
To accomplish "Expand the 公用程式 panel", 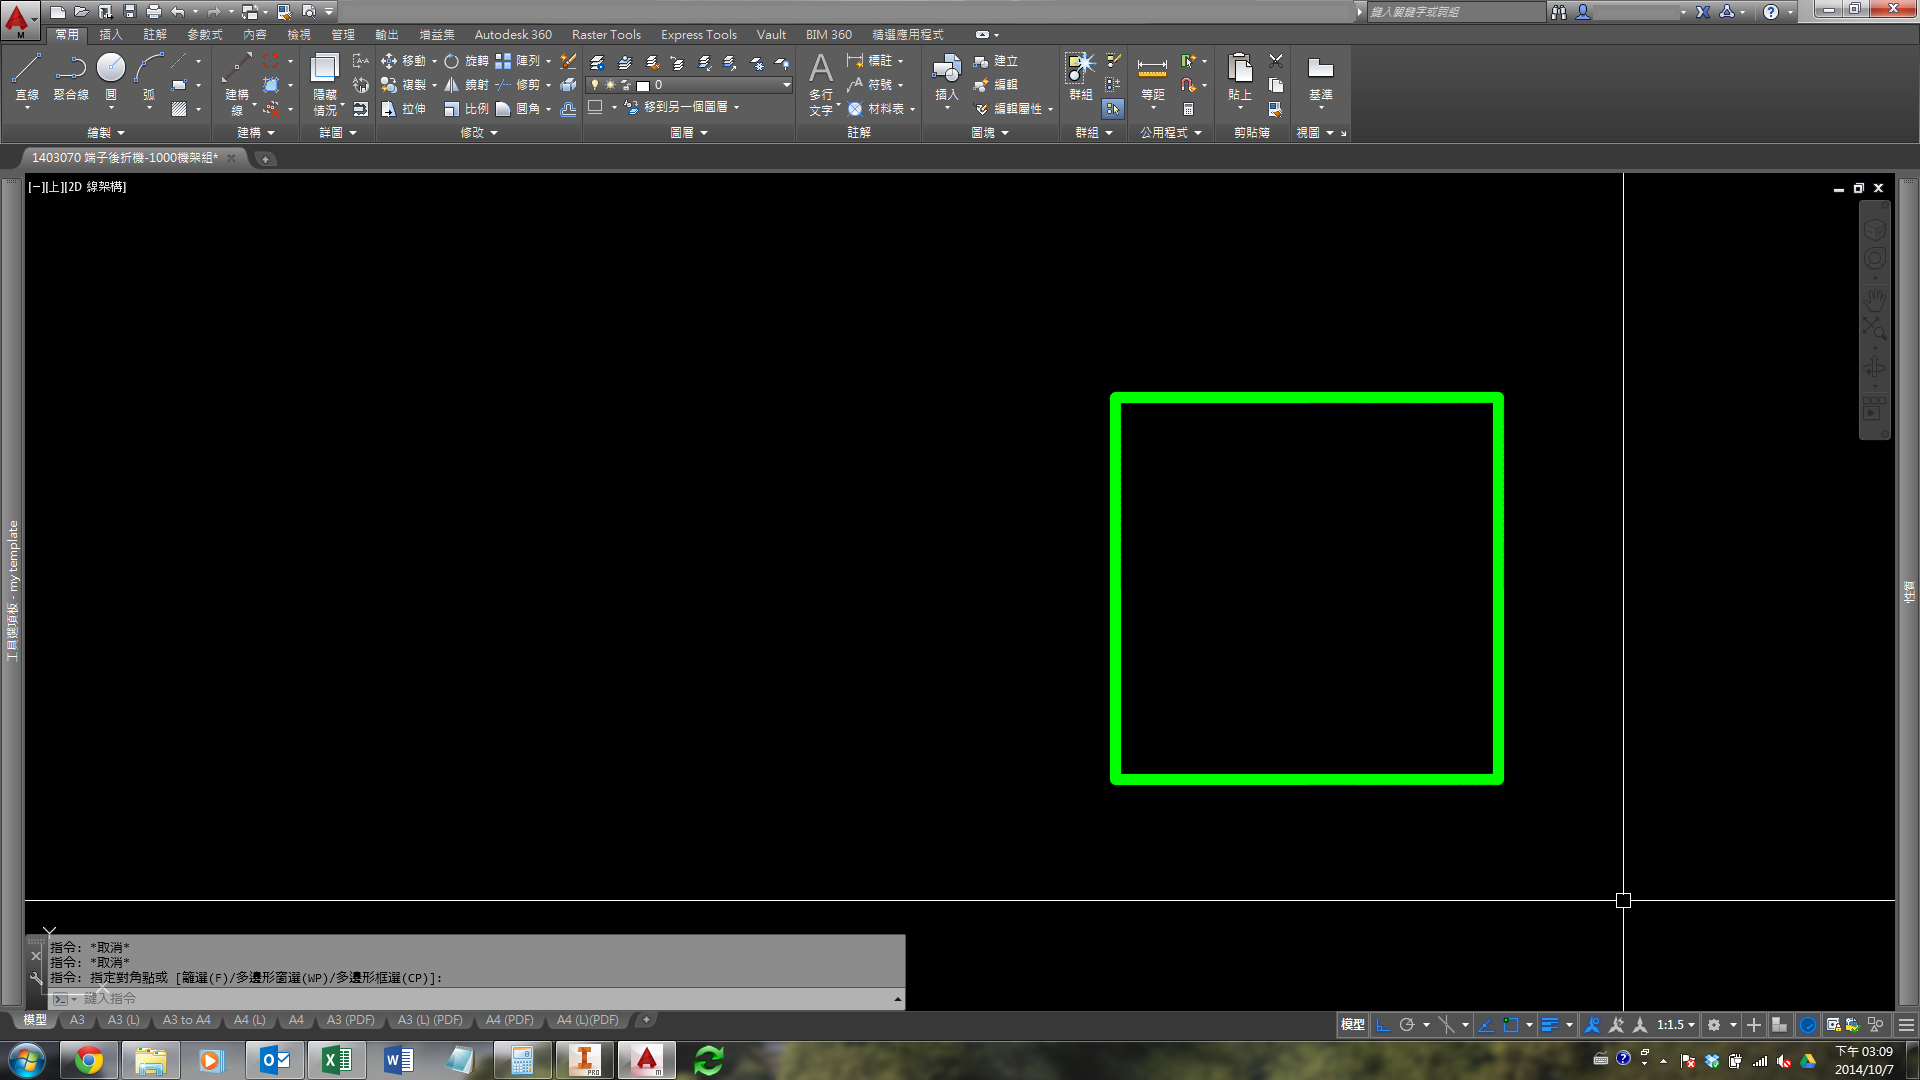I will tap(1171, 132).
